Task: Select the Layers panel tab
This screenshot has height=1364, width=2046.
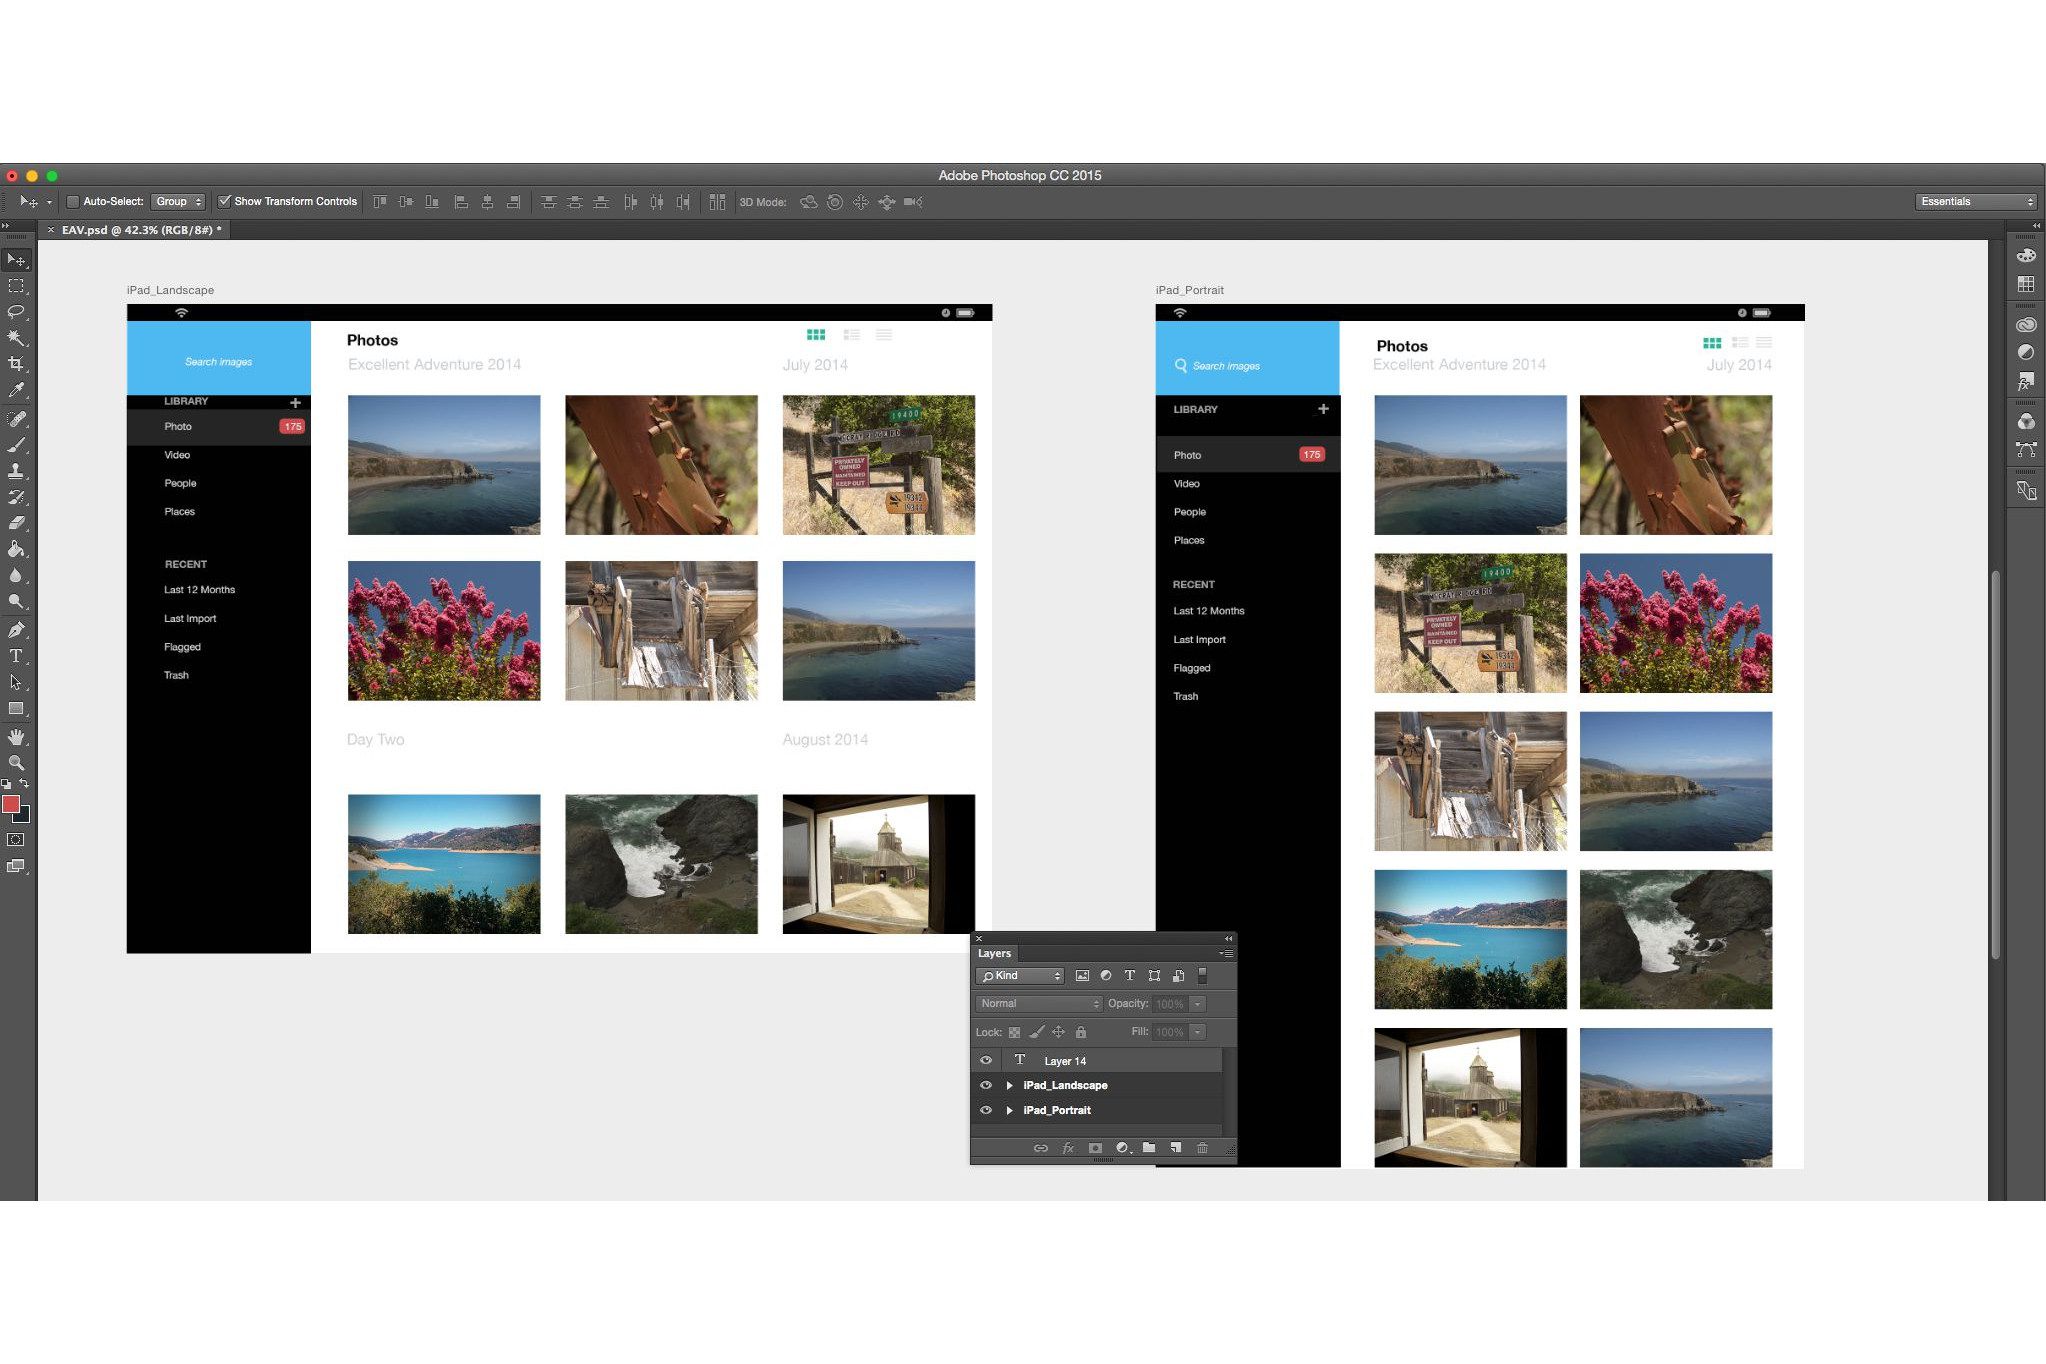Action: point(994,953)
